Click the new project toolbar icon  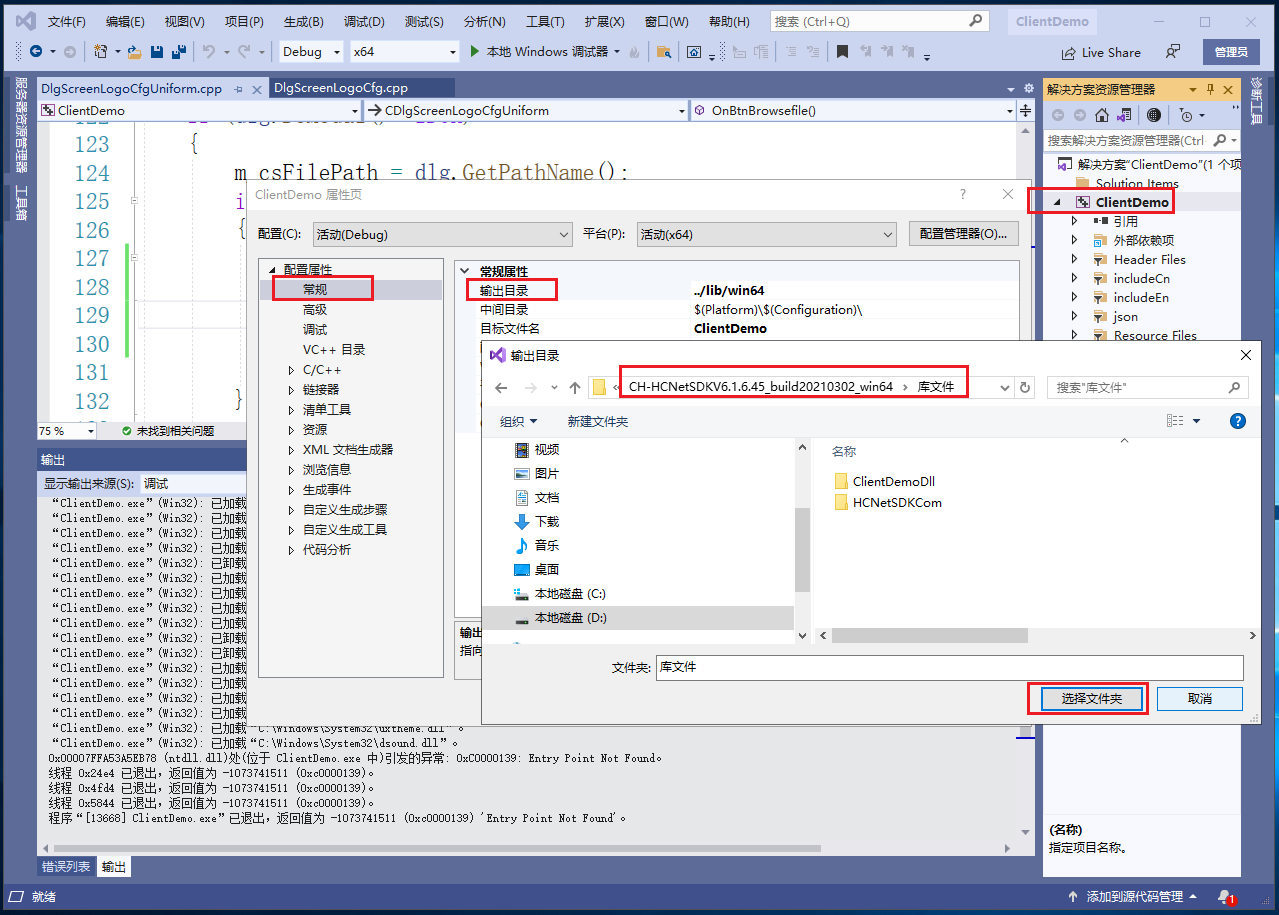click(100, 51)
